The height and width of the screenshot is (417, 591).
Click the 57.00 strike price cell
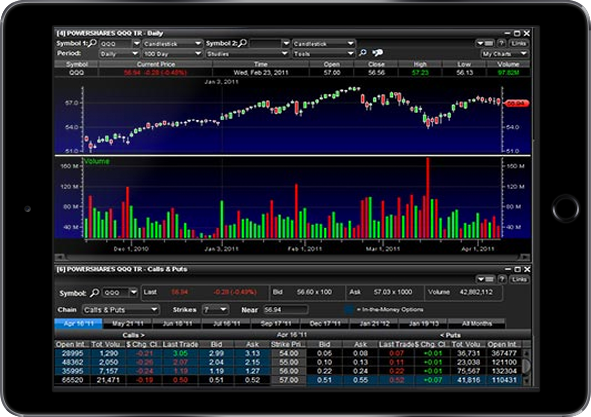coord(289,380)
